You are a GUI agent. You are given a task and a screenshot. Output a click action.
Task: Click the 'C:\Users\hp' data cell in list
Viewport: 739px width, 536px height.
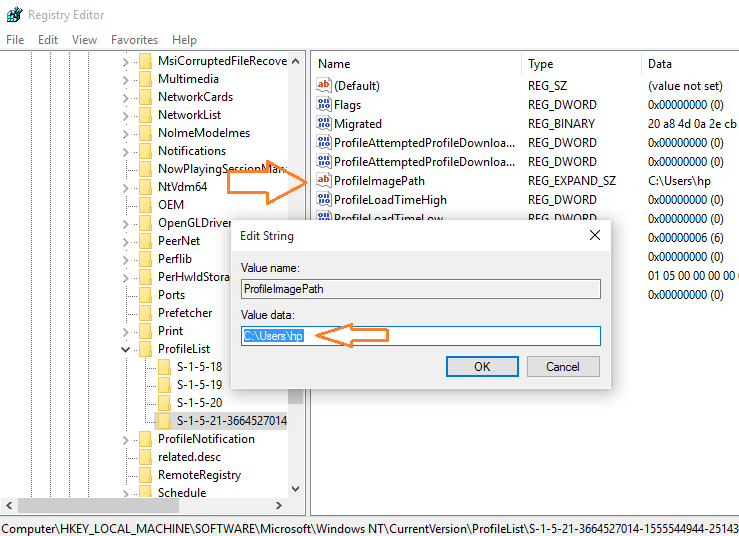[679, 181]
